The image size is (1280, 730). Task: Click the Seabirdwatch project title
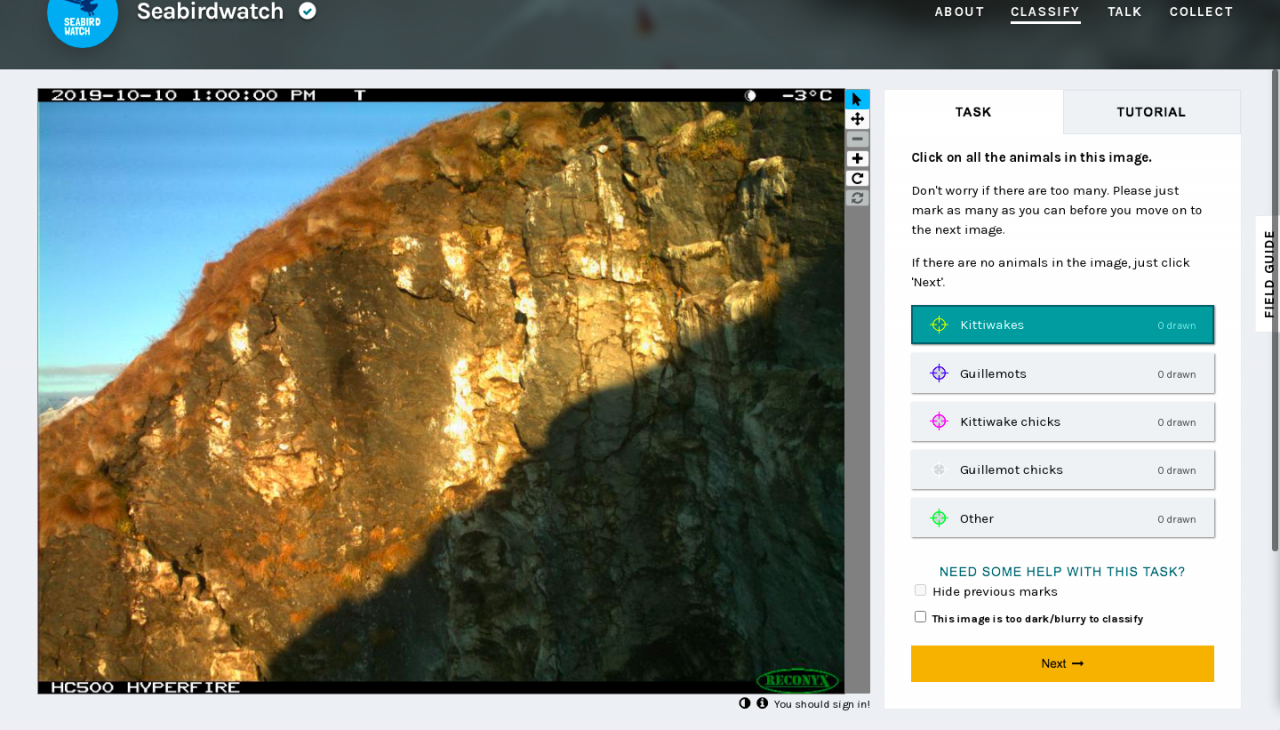pyautogui.click(x=210, y=12)
